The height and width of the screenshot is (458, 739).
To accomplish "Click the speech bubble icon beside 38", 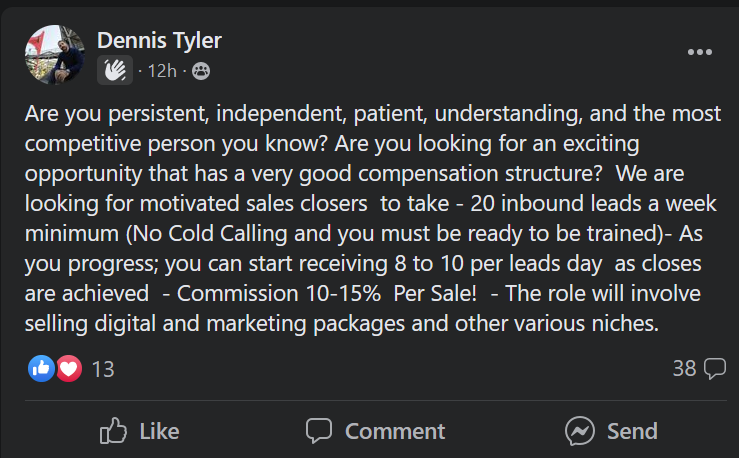I will tap(714, 368).
